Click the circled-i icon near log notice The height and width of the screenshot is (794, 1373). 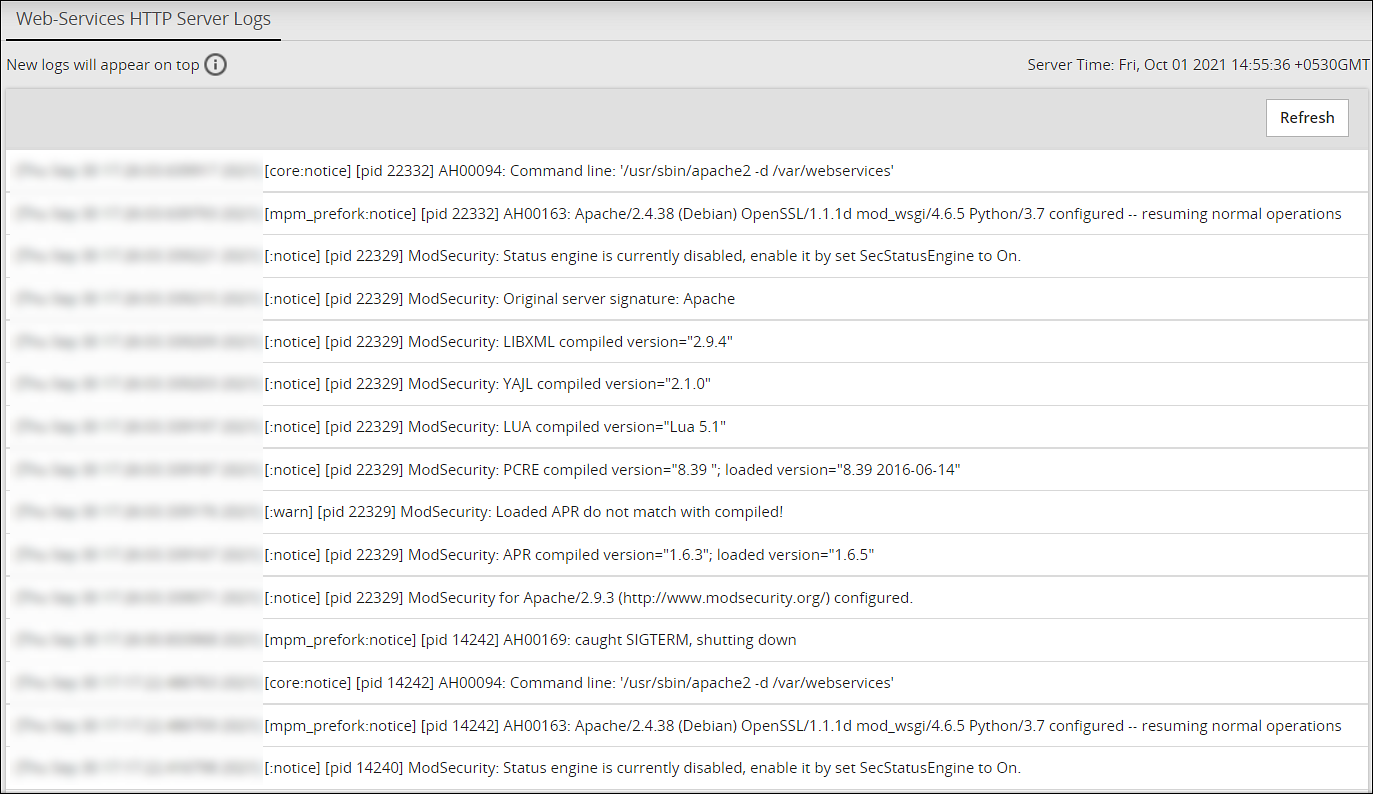216,64
